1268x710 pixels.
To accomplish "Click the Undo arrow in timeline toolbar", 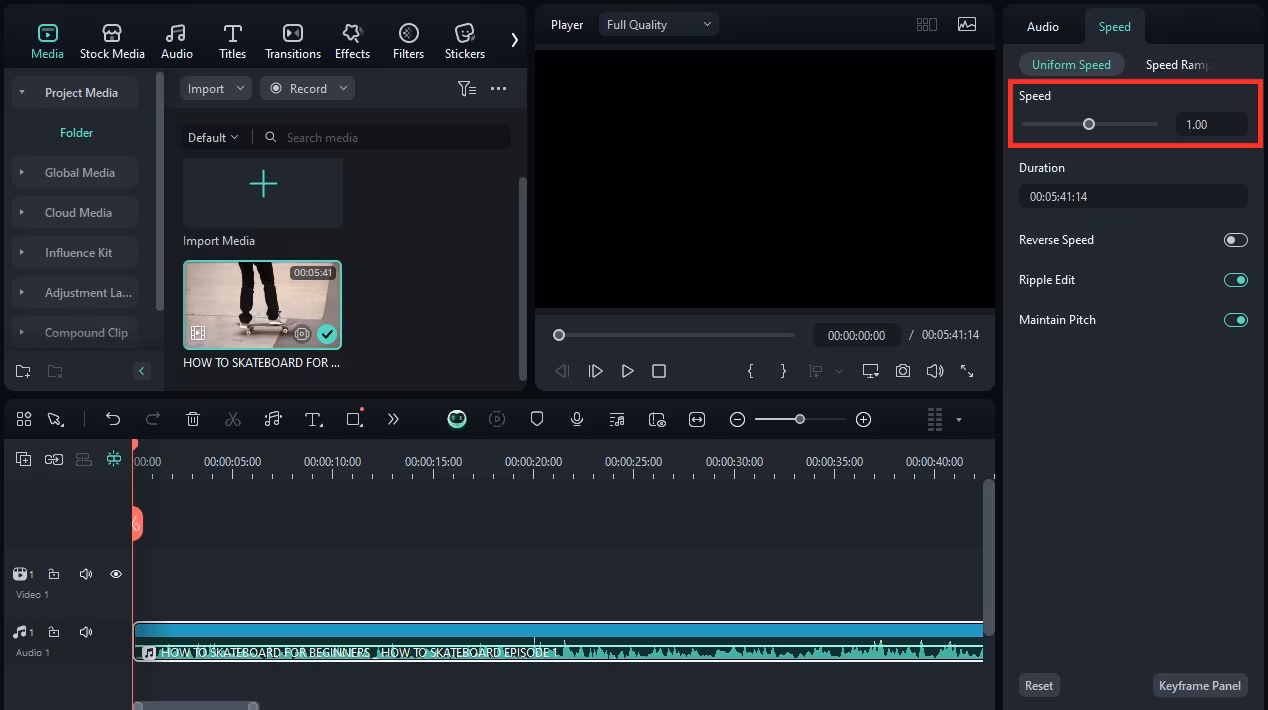I will [113, 420].
